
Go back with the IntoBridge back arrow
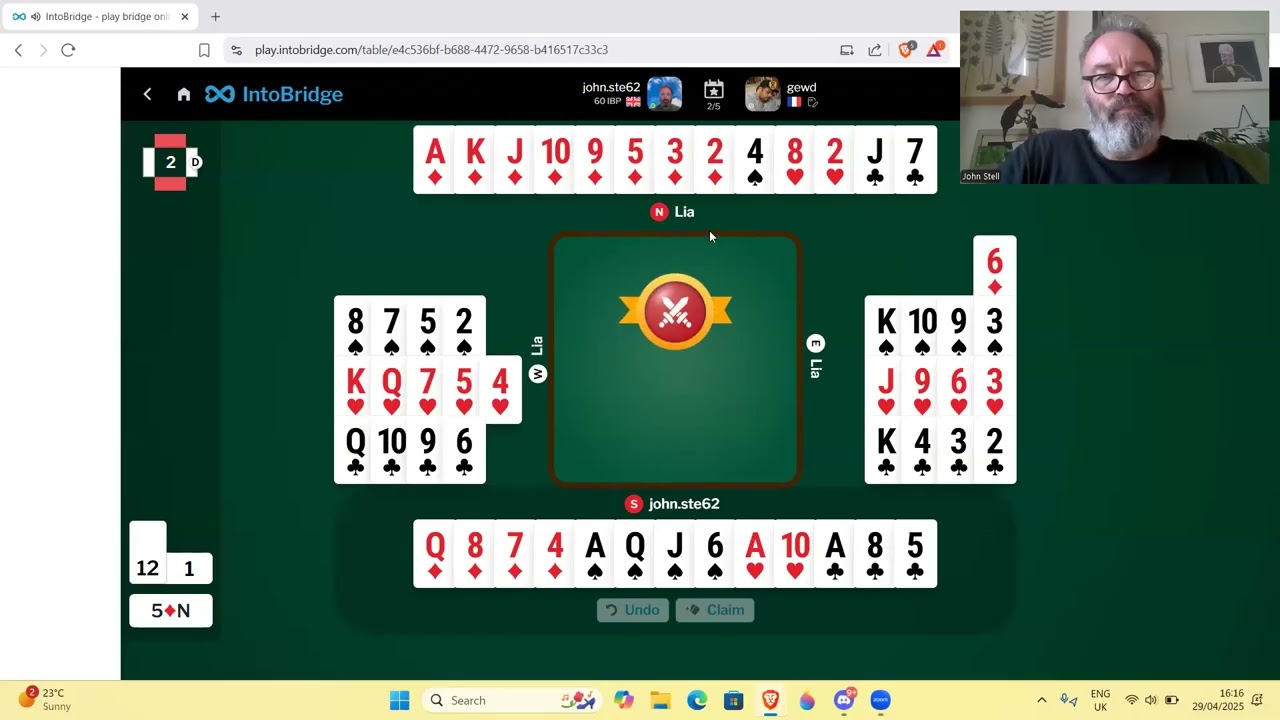(147, 94)
